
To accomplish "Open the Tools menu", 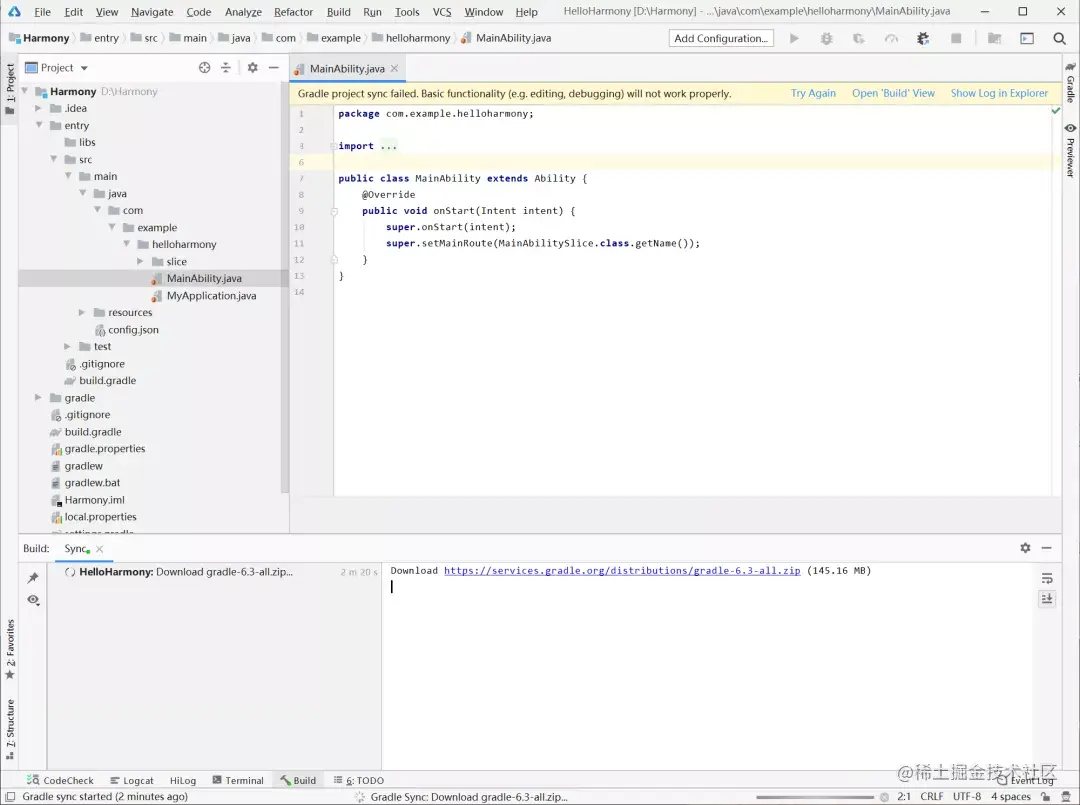I will [x=407, y=12].
